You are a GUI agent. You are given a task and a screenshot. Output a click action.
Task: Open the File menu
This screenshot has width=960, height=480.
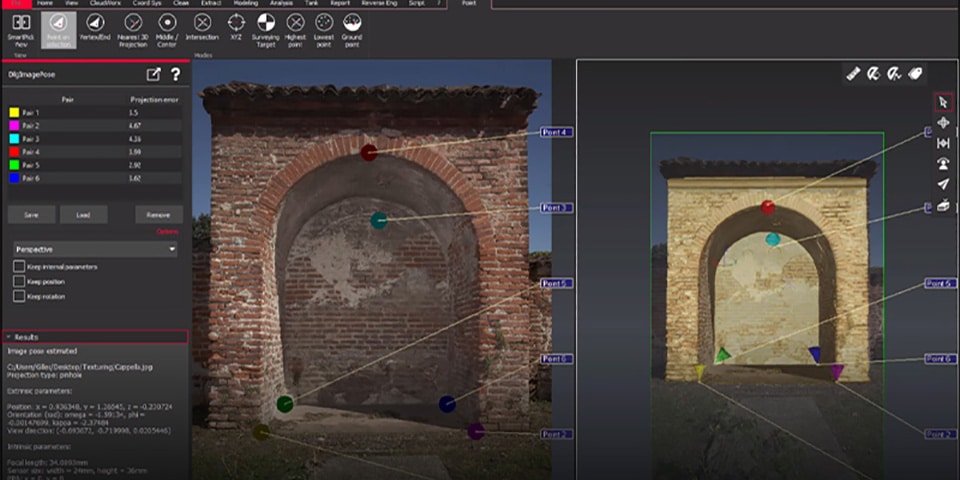click(x=15, y=3)
